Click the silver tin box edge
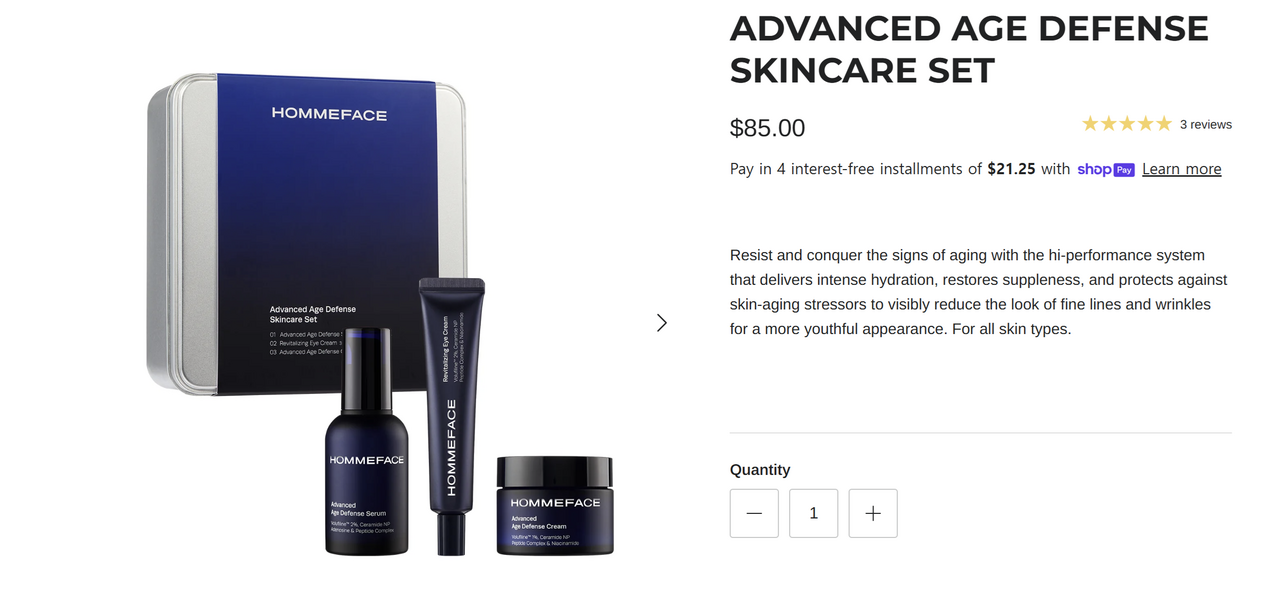 [x=182, y=235]
